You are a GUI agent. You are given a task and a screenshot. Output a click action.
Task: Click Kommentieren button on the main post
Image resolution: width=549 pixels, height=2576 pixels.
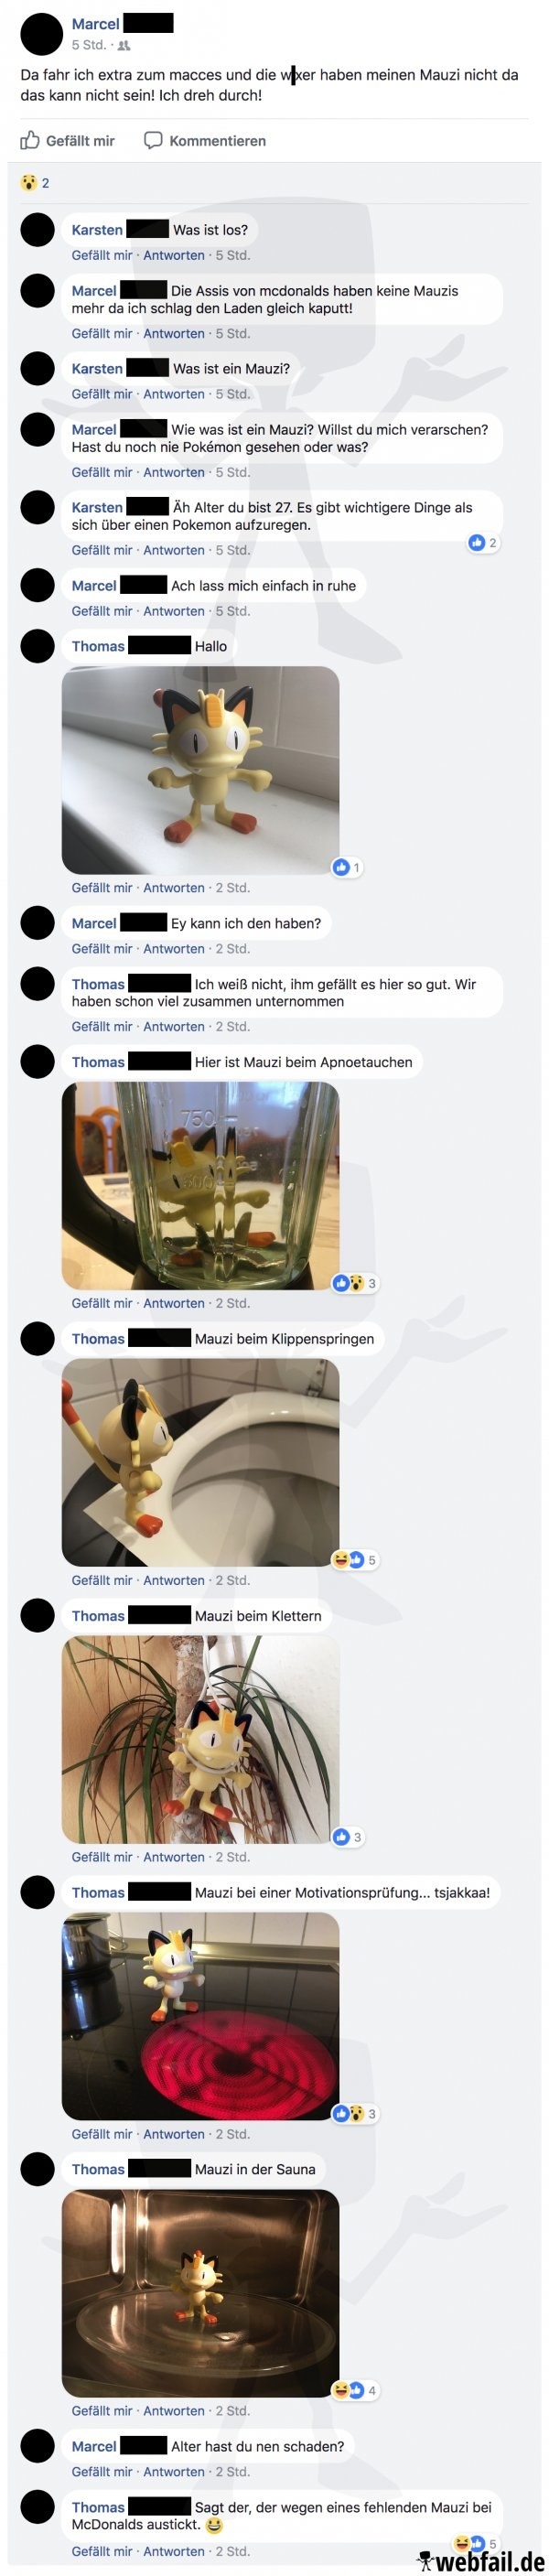pyautogui.click(x=205, y=141)
